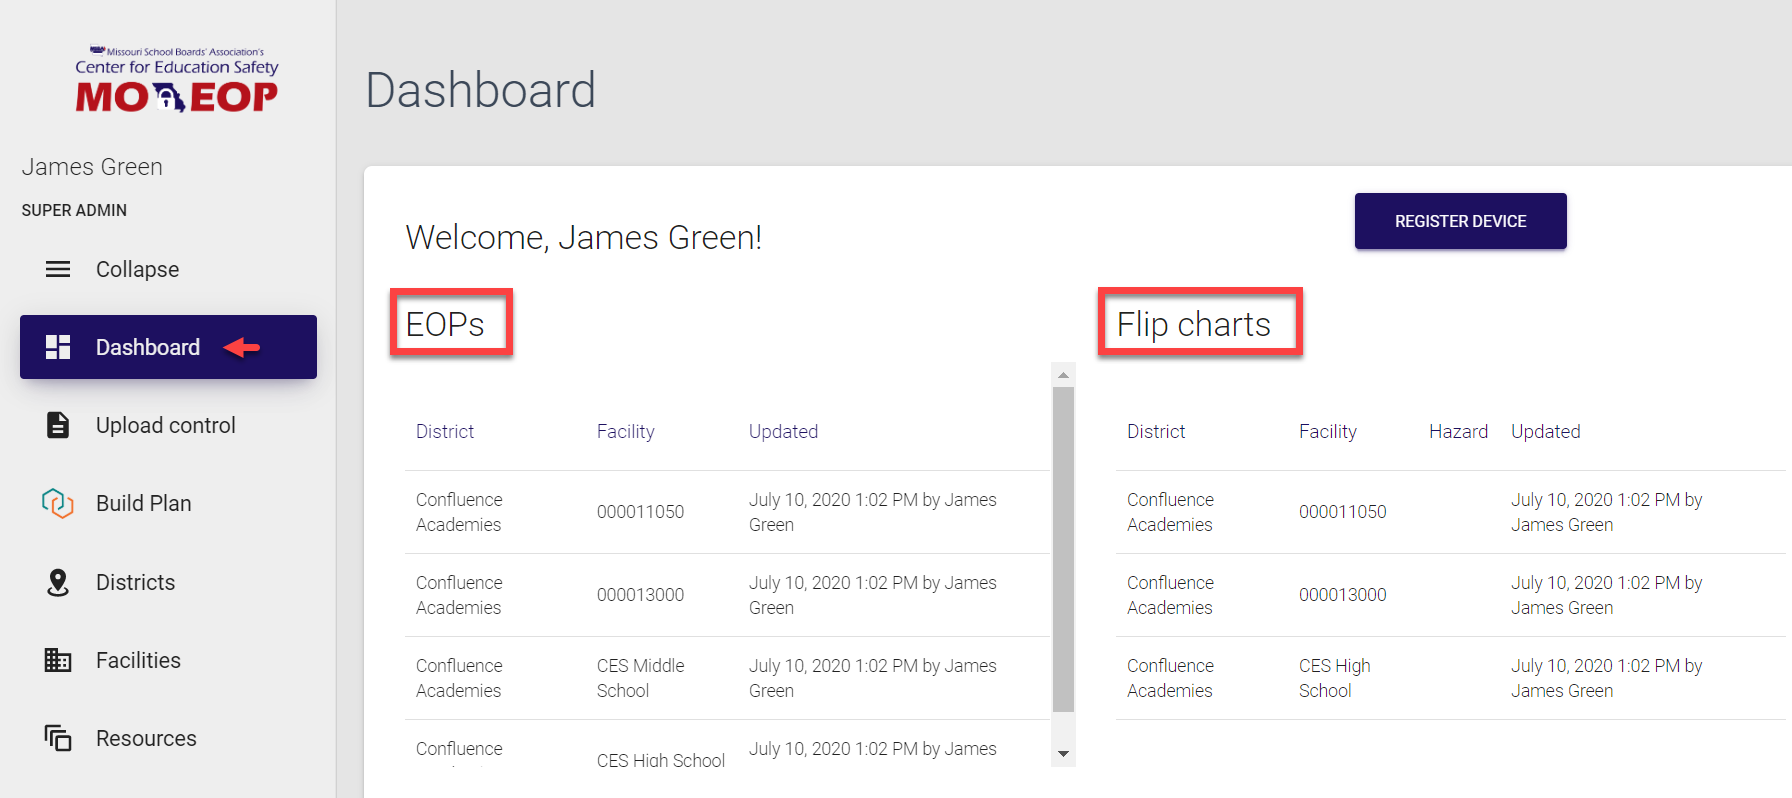
Task: Open EOP row for facility 000011050
Action: 640,512
